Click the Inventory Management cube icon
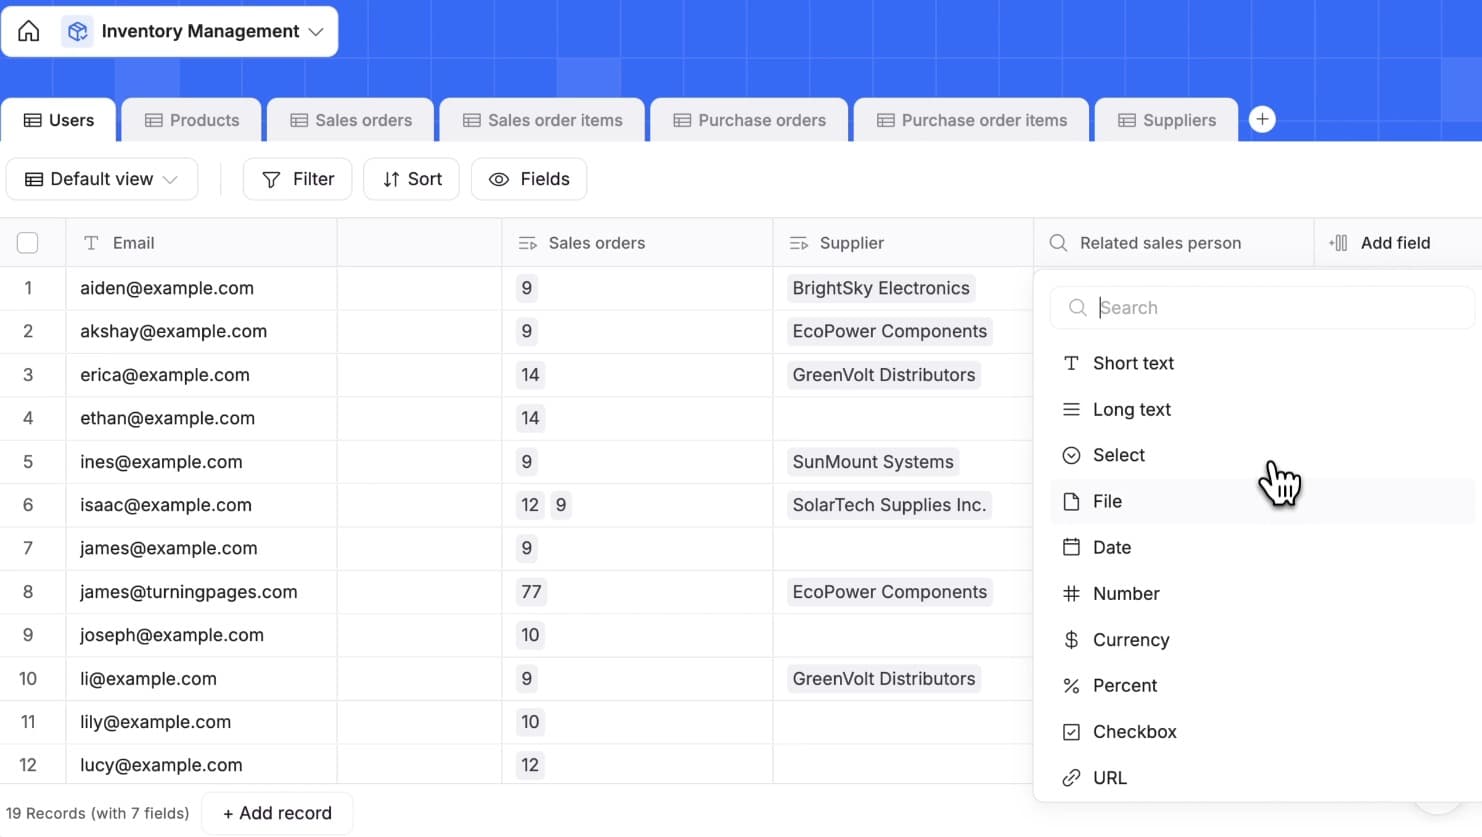 coord(78,31)
